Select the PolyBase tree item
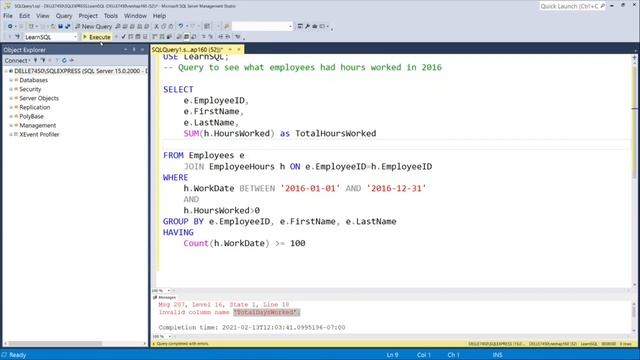 [31, 116]
